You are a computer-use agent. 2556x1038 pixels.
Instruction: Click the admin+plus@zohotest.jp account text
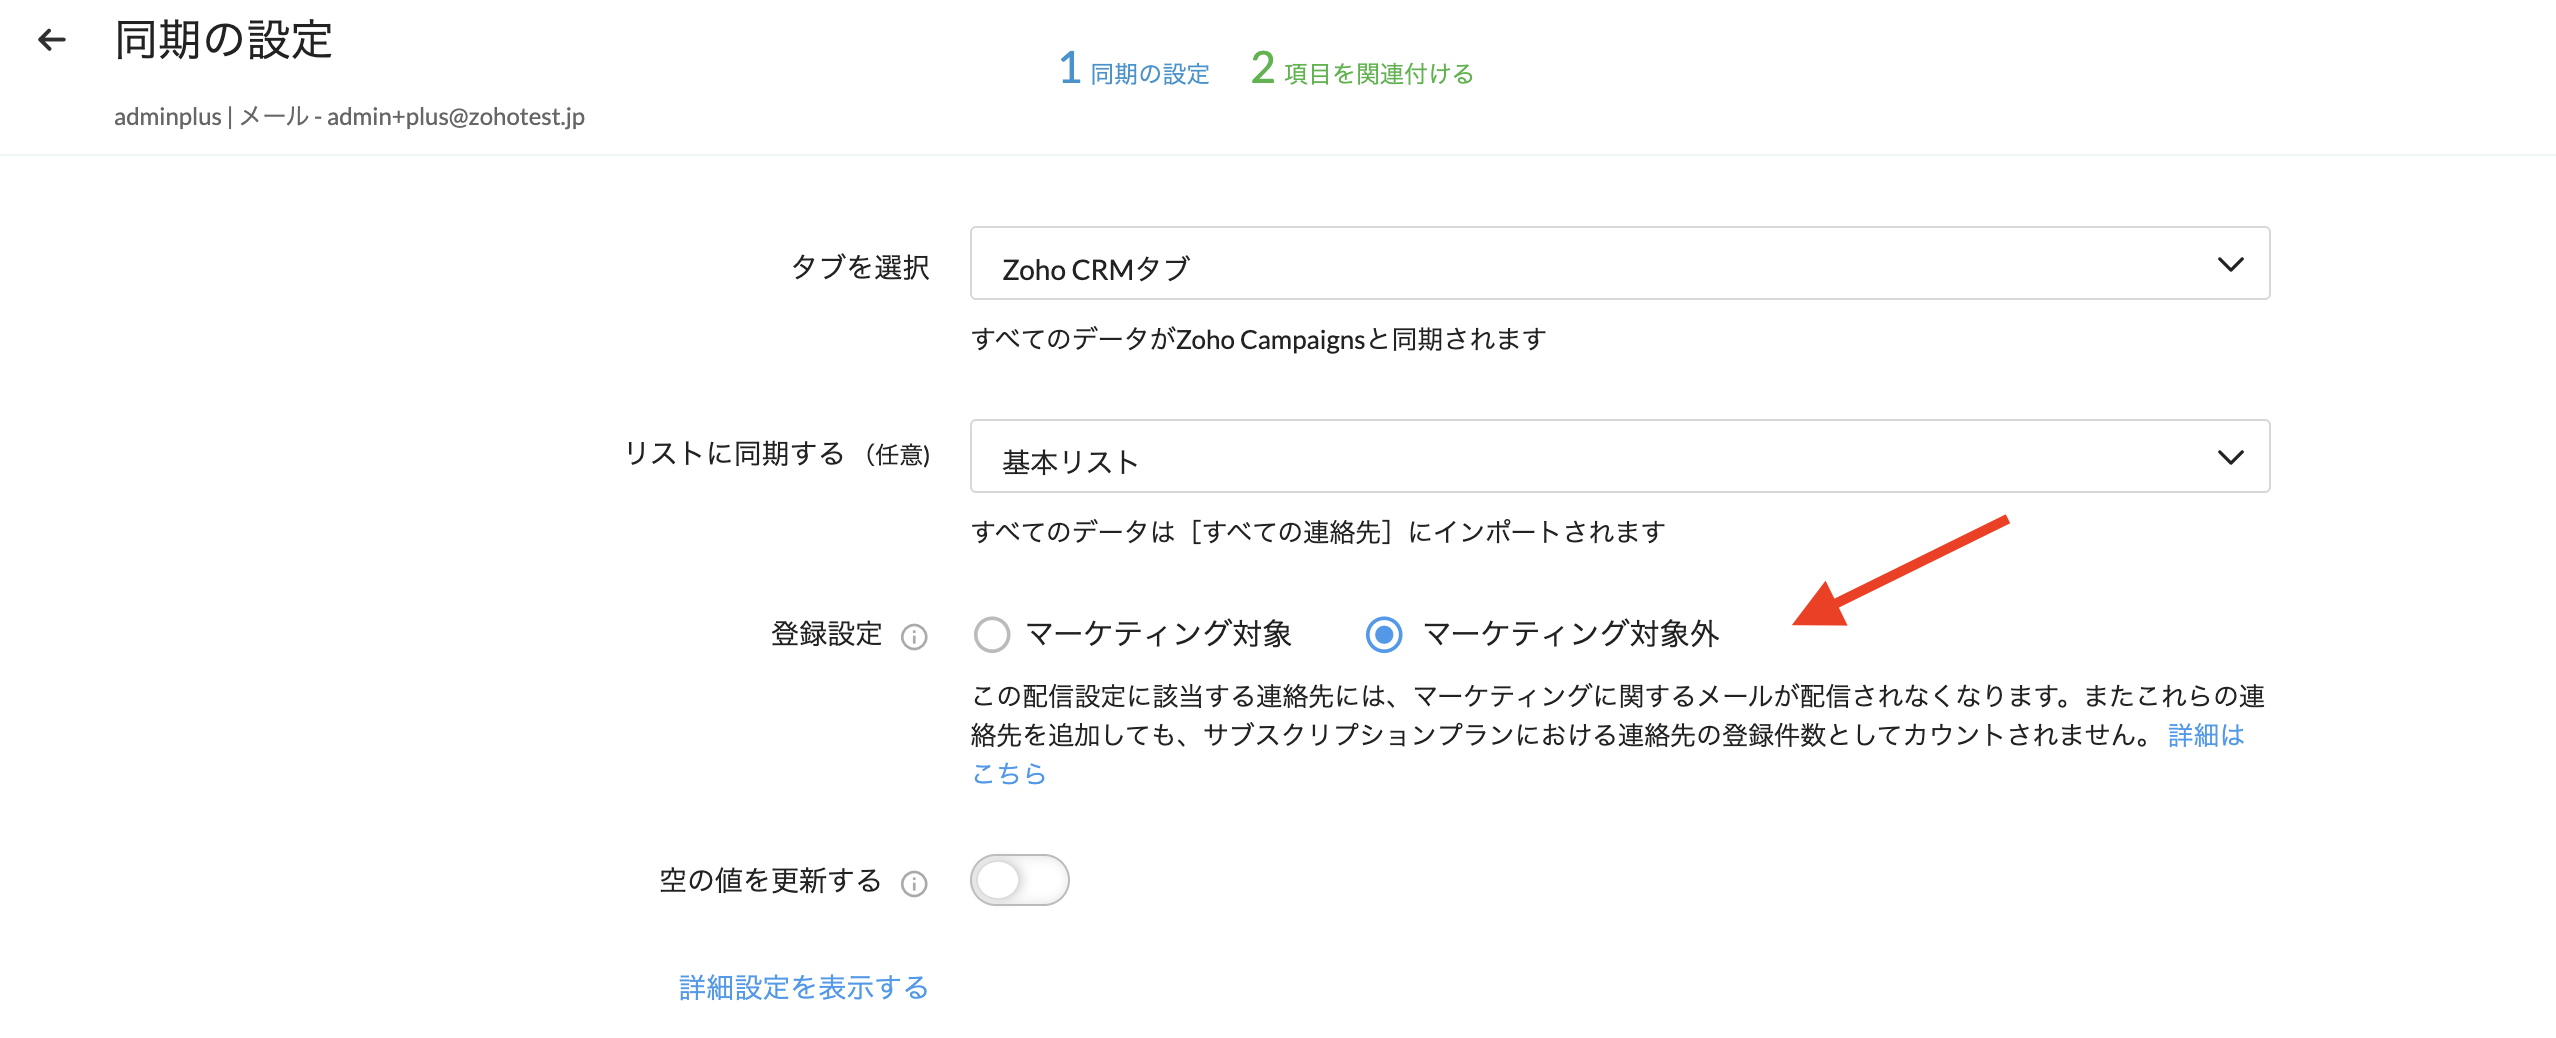pyautogui.click(x=455, y=117)
